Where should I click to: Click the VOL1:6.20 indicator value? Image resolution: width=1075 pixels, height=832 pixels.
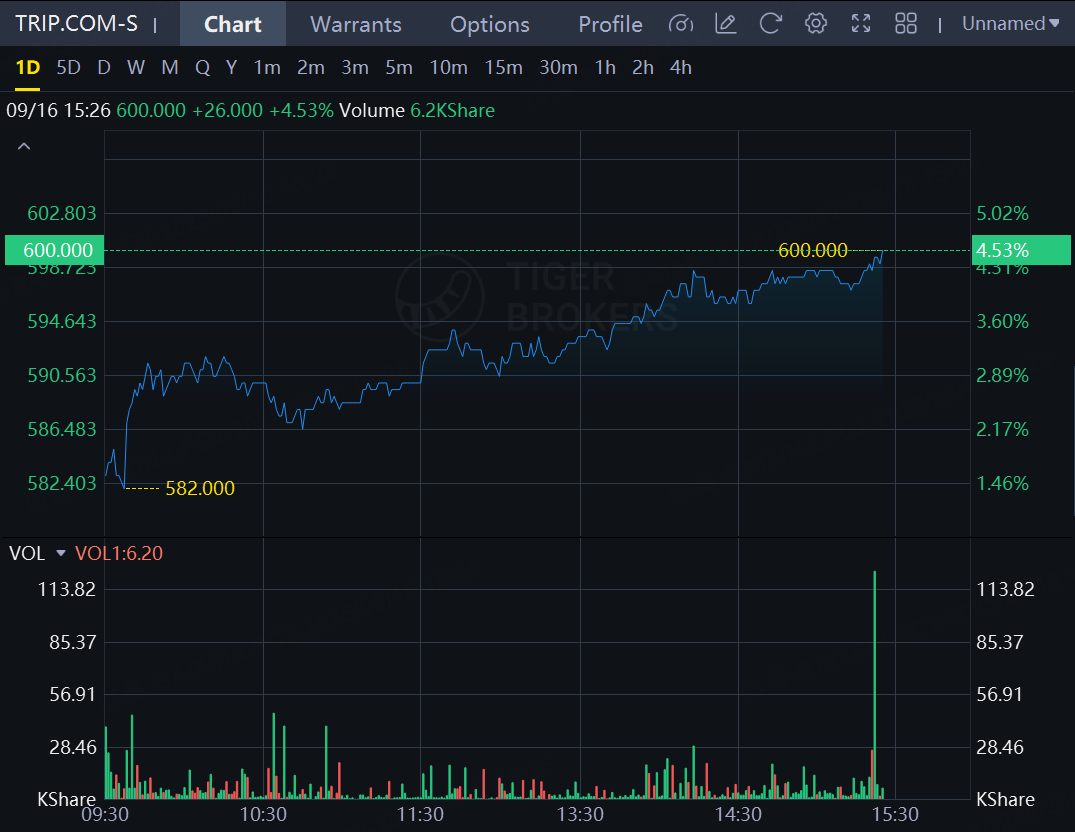coord(119,553)
